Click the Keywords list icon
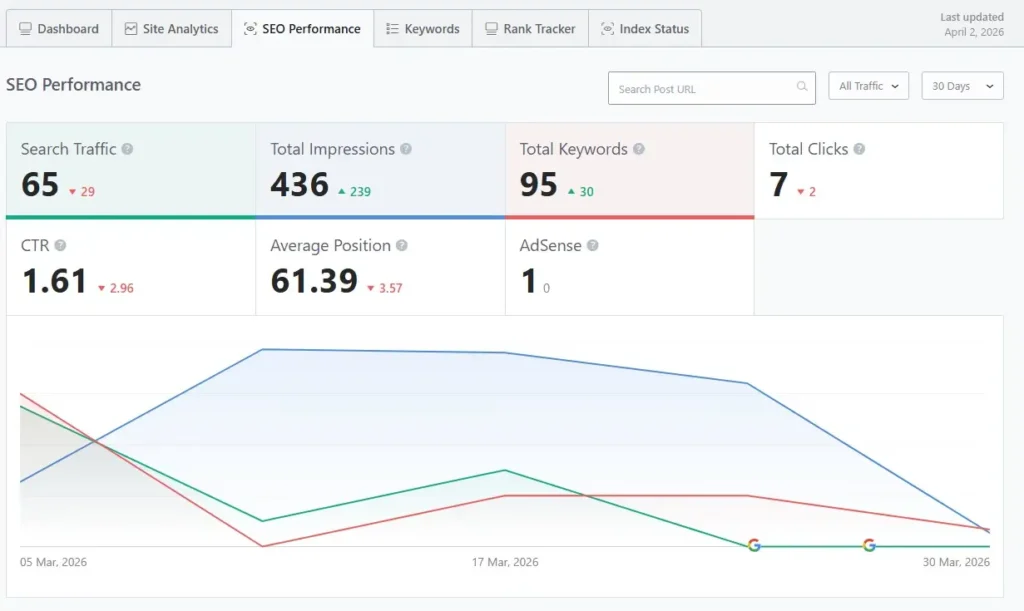The width and height of the screenshot is (1024, 611). point(390,28)
